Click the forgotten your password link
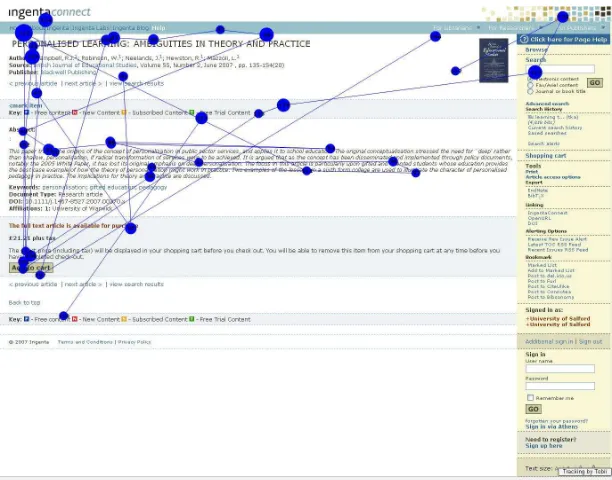Viewport: 612px width, 480px height. (x=556, y=421)
